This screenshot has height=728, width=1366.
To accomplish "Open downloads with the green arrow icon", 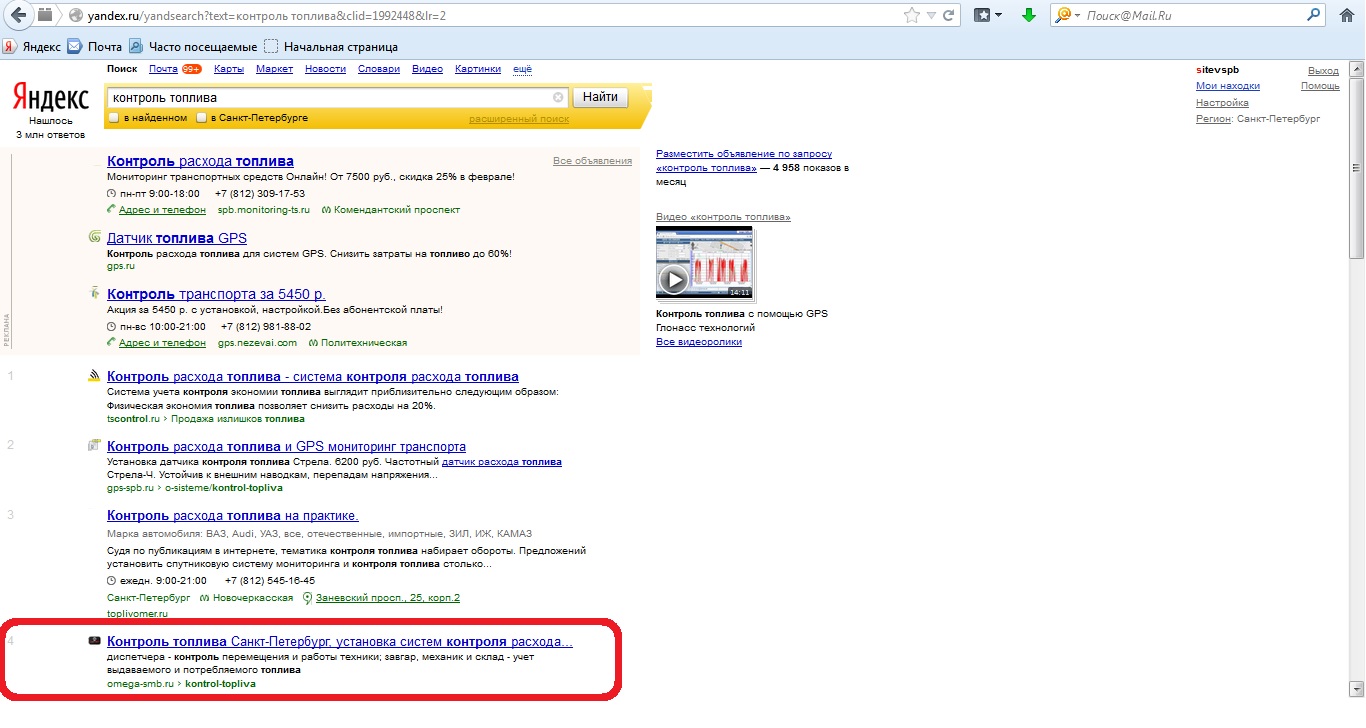I will 1028,15.
